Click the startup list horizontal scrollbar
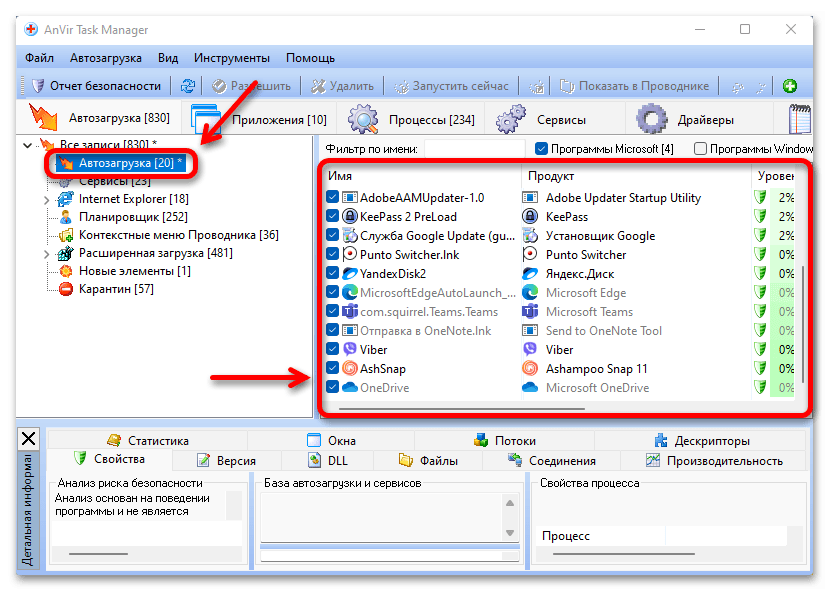The height and width of the screenshot is (591, 829). (462, 409)
